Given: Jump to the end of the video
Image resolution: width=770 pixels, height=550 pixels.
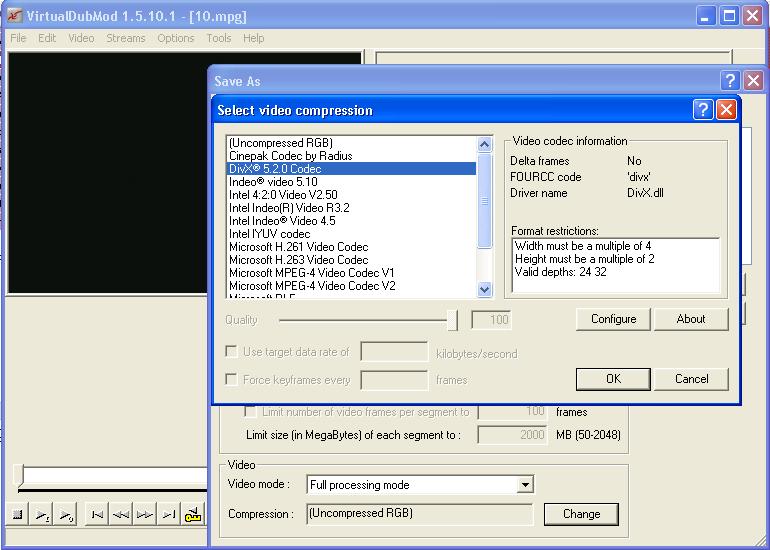Looking at the screenshot, I should pos(169,515).
